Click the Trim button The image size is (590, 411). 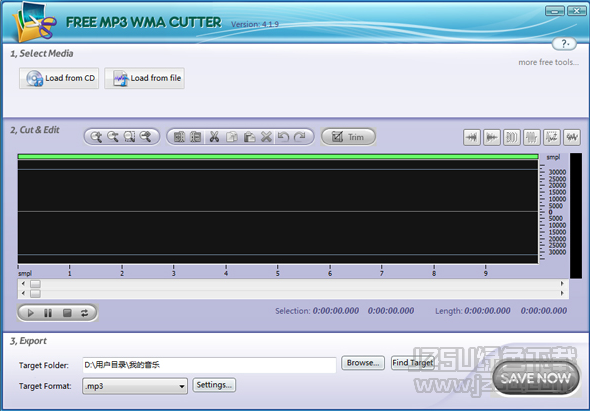coord(348,137)
